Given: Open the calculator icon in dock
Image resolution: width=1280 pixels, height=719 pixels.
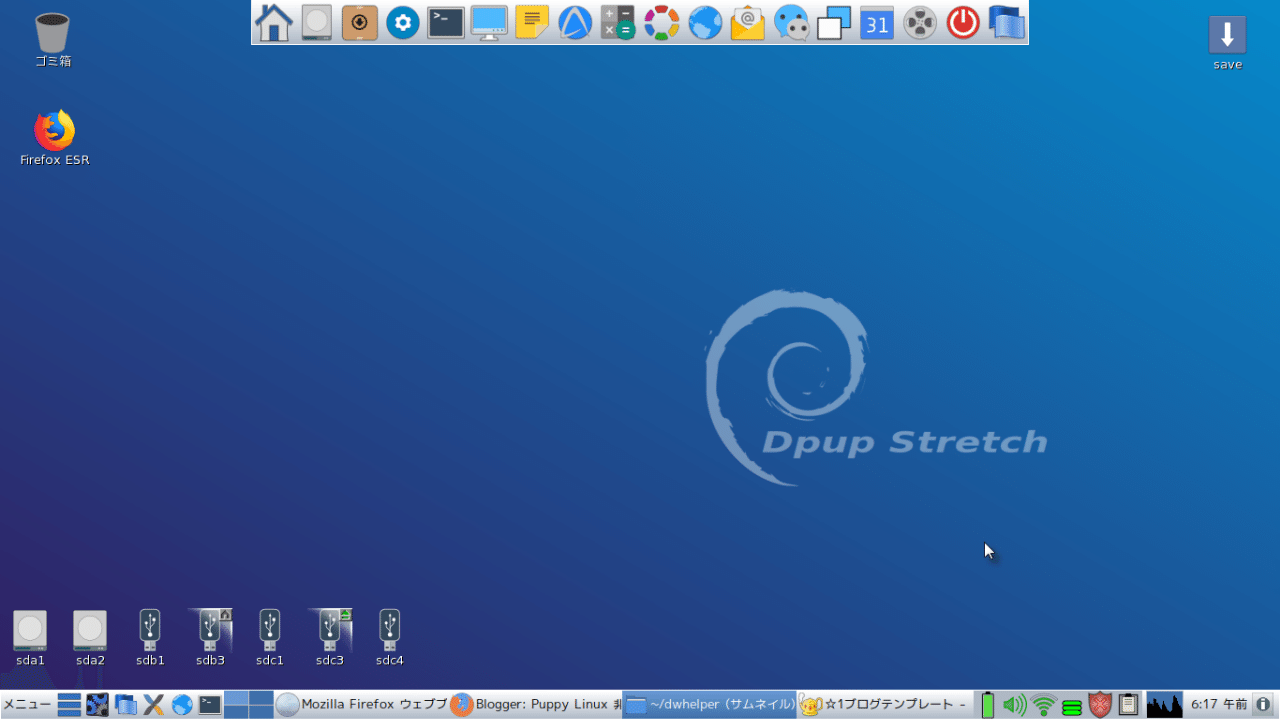Looking at the screenshot, I should click(x=618, y=22).
